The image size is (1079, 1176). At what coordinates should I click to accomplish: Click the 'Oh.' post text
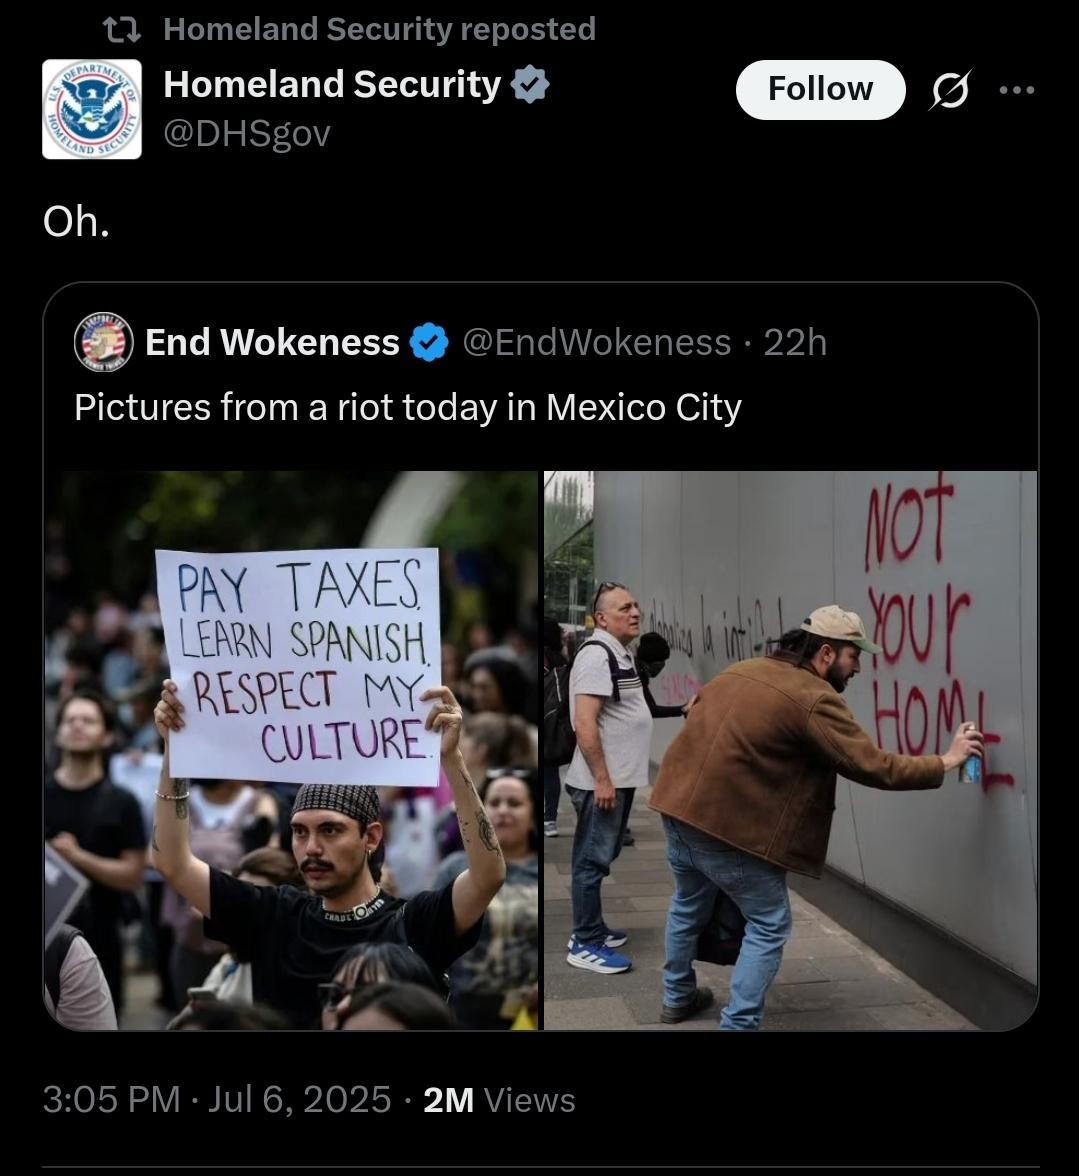click(x=76, y=222)
